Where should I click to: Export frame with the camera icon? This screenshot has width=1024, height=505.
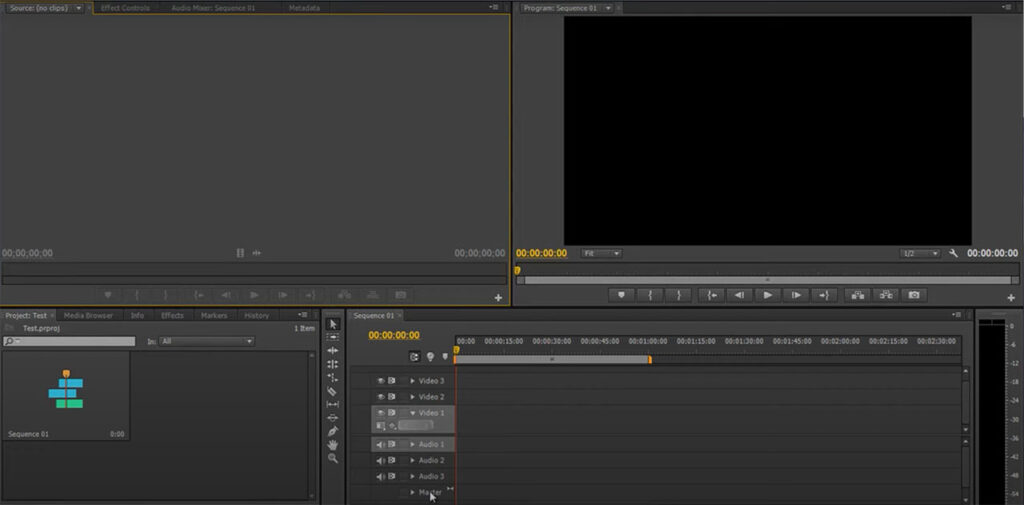914,295
